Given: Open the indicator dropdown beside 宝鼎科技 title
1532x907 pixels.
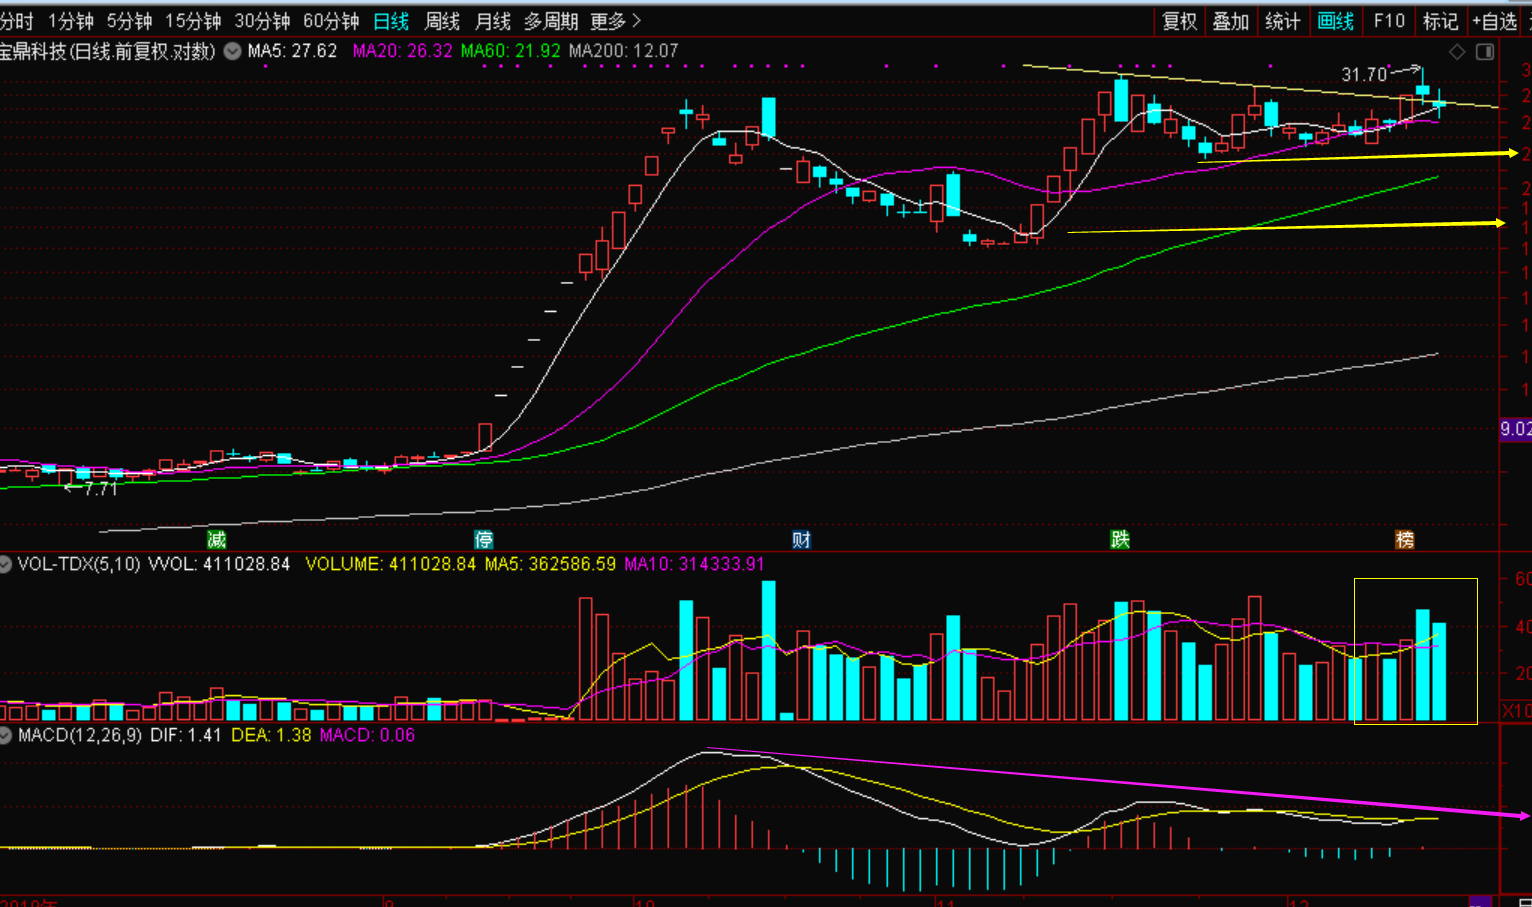Looking at the screenshot, I should (x=232, y=51).
